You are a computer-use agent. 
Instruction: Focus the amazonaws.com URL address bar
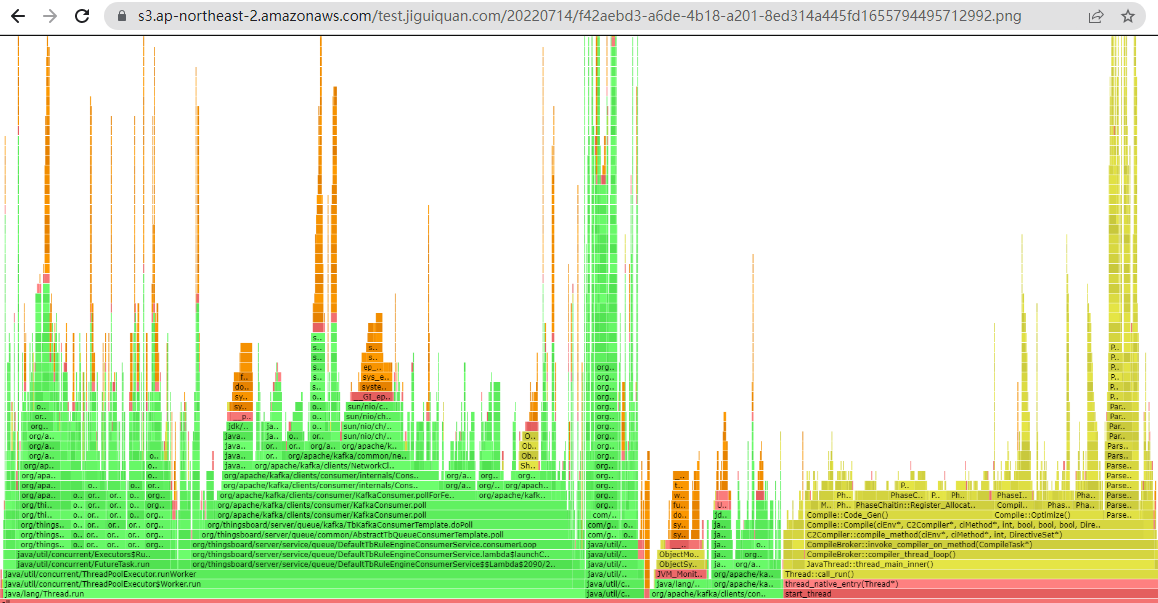tap(580, 16)
